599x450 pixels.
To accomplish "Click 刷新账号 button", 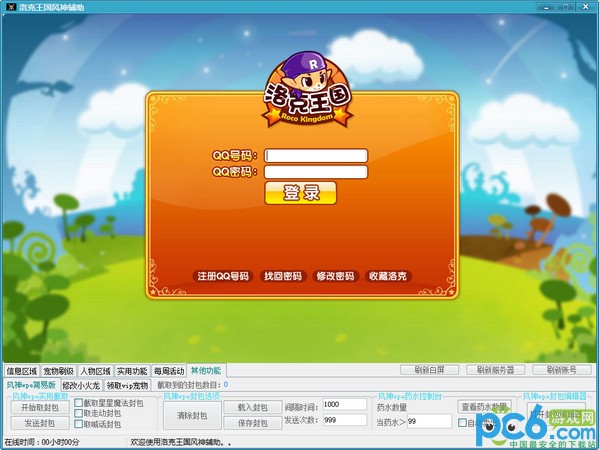I will click(562, 370).
